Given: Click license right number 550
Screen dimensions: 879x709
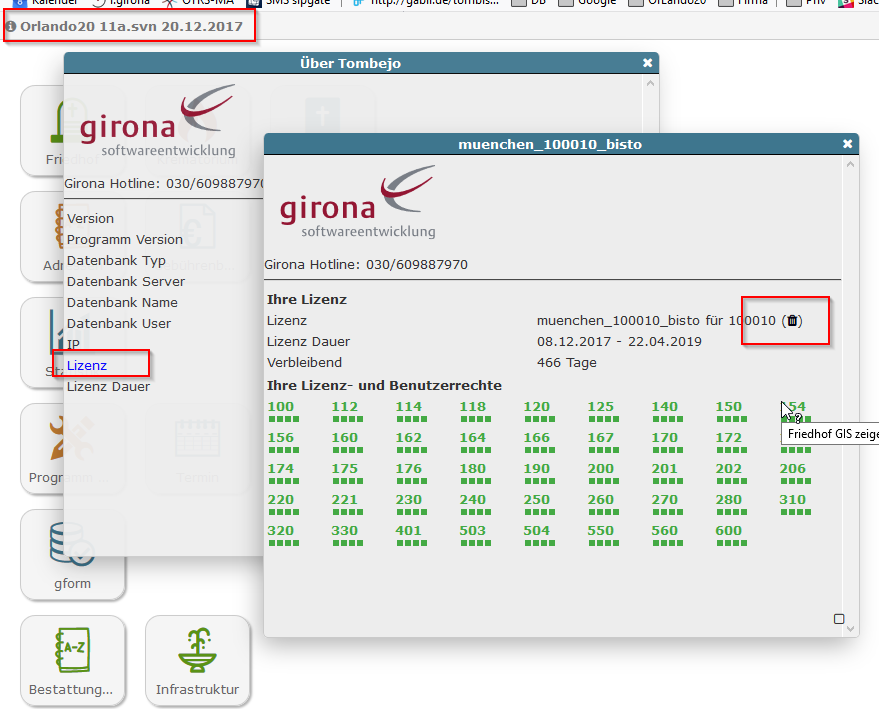Looking at the screenshot, I should point(600,530).
